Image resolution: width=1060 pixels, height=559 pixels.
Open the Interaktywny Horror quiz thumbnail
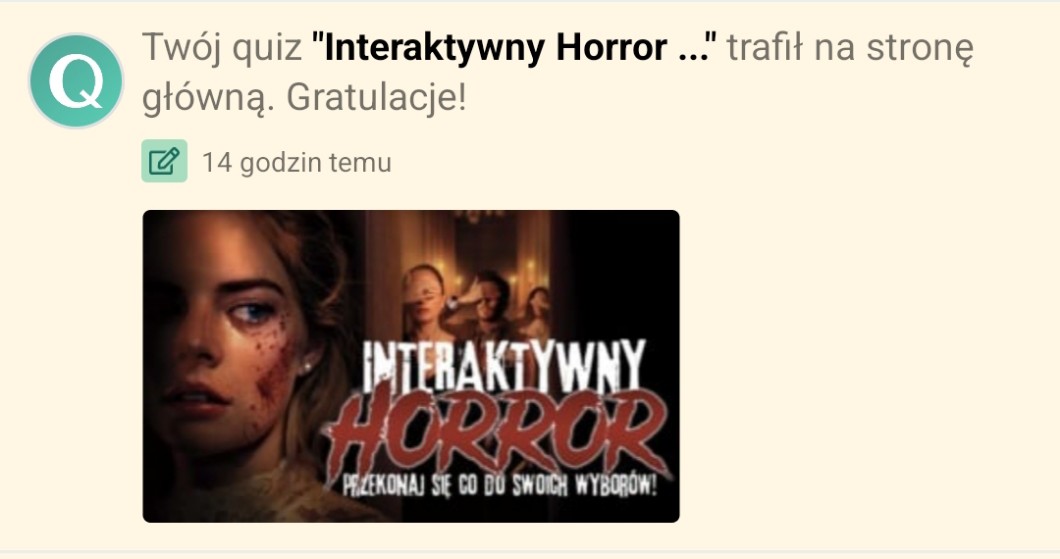tap(411, 366)
